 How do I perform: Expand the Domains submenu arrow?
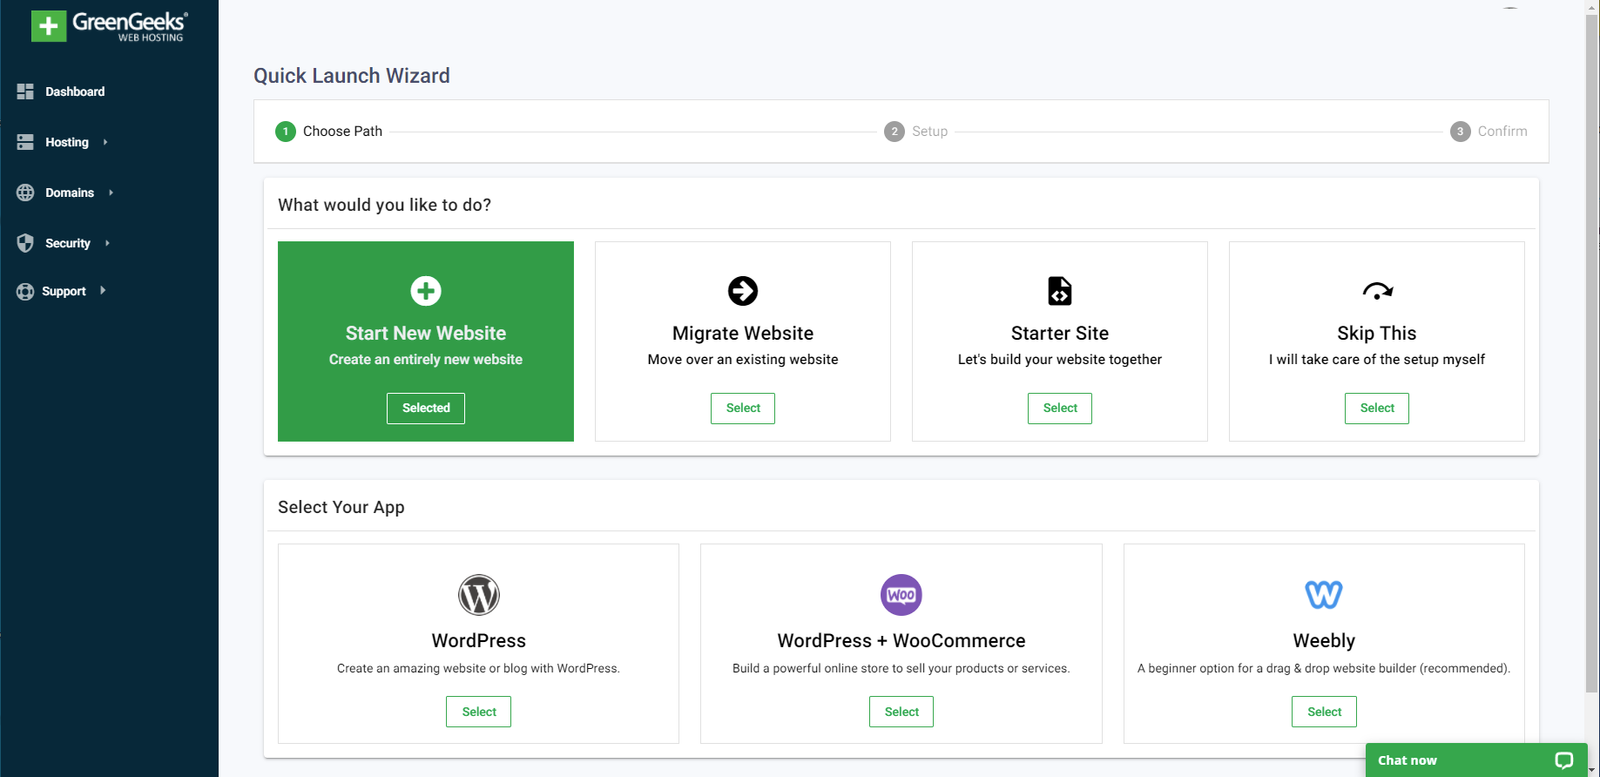(111, 192)
